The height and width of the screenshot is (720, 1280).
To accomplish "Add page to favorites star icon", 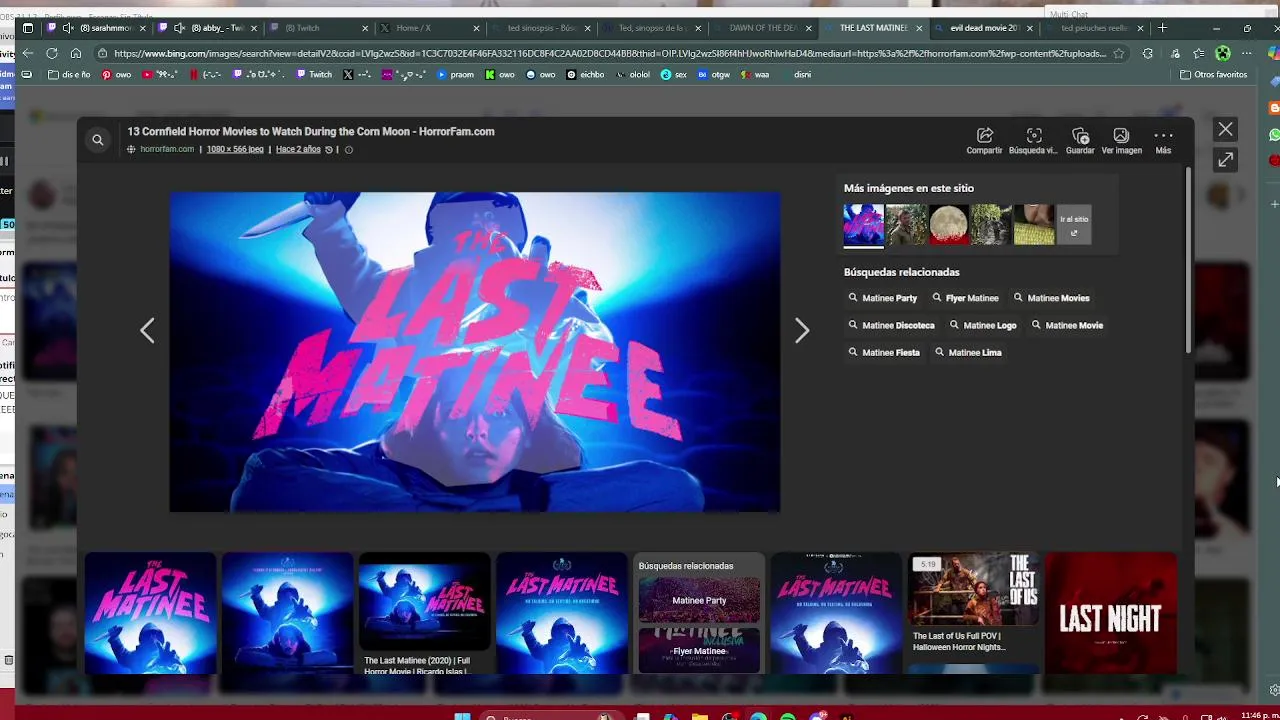I will pyautogui.click(x=1119, y=53).
